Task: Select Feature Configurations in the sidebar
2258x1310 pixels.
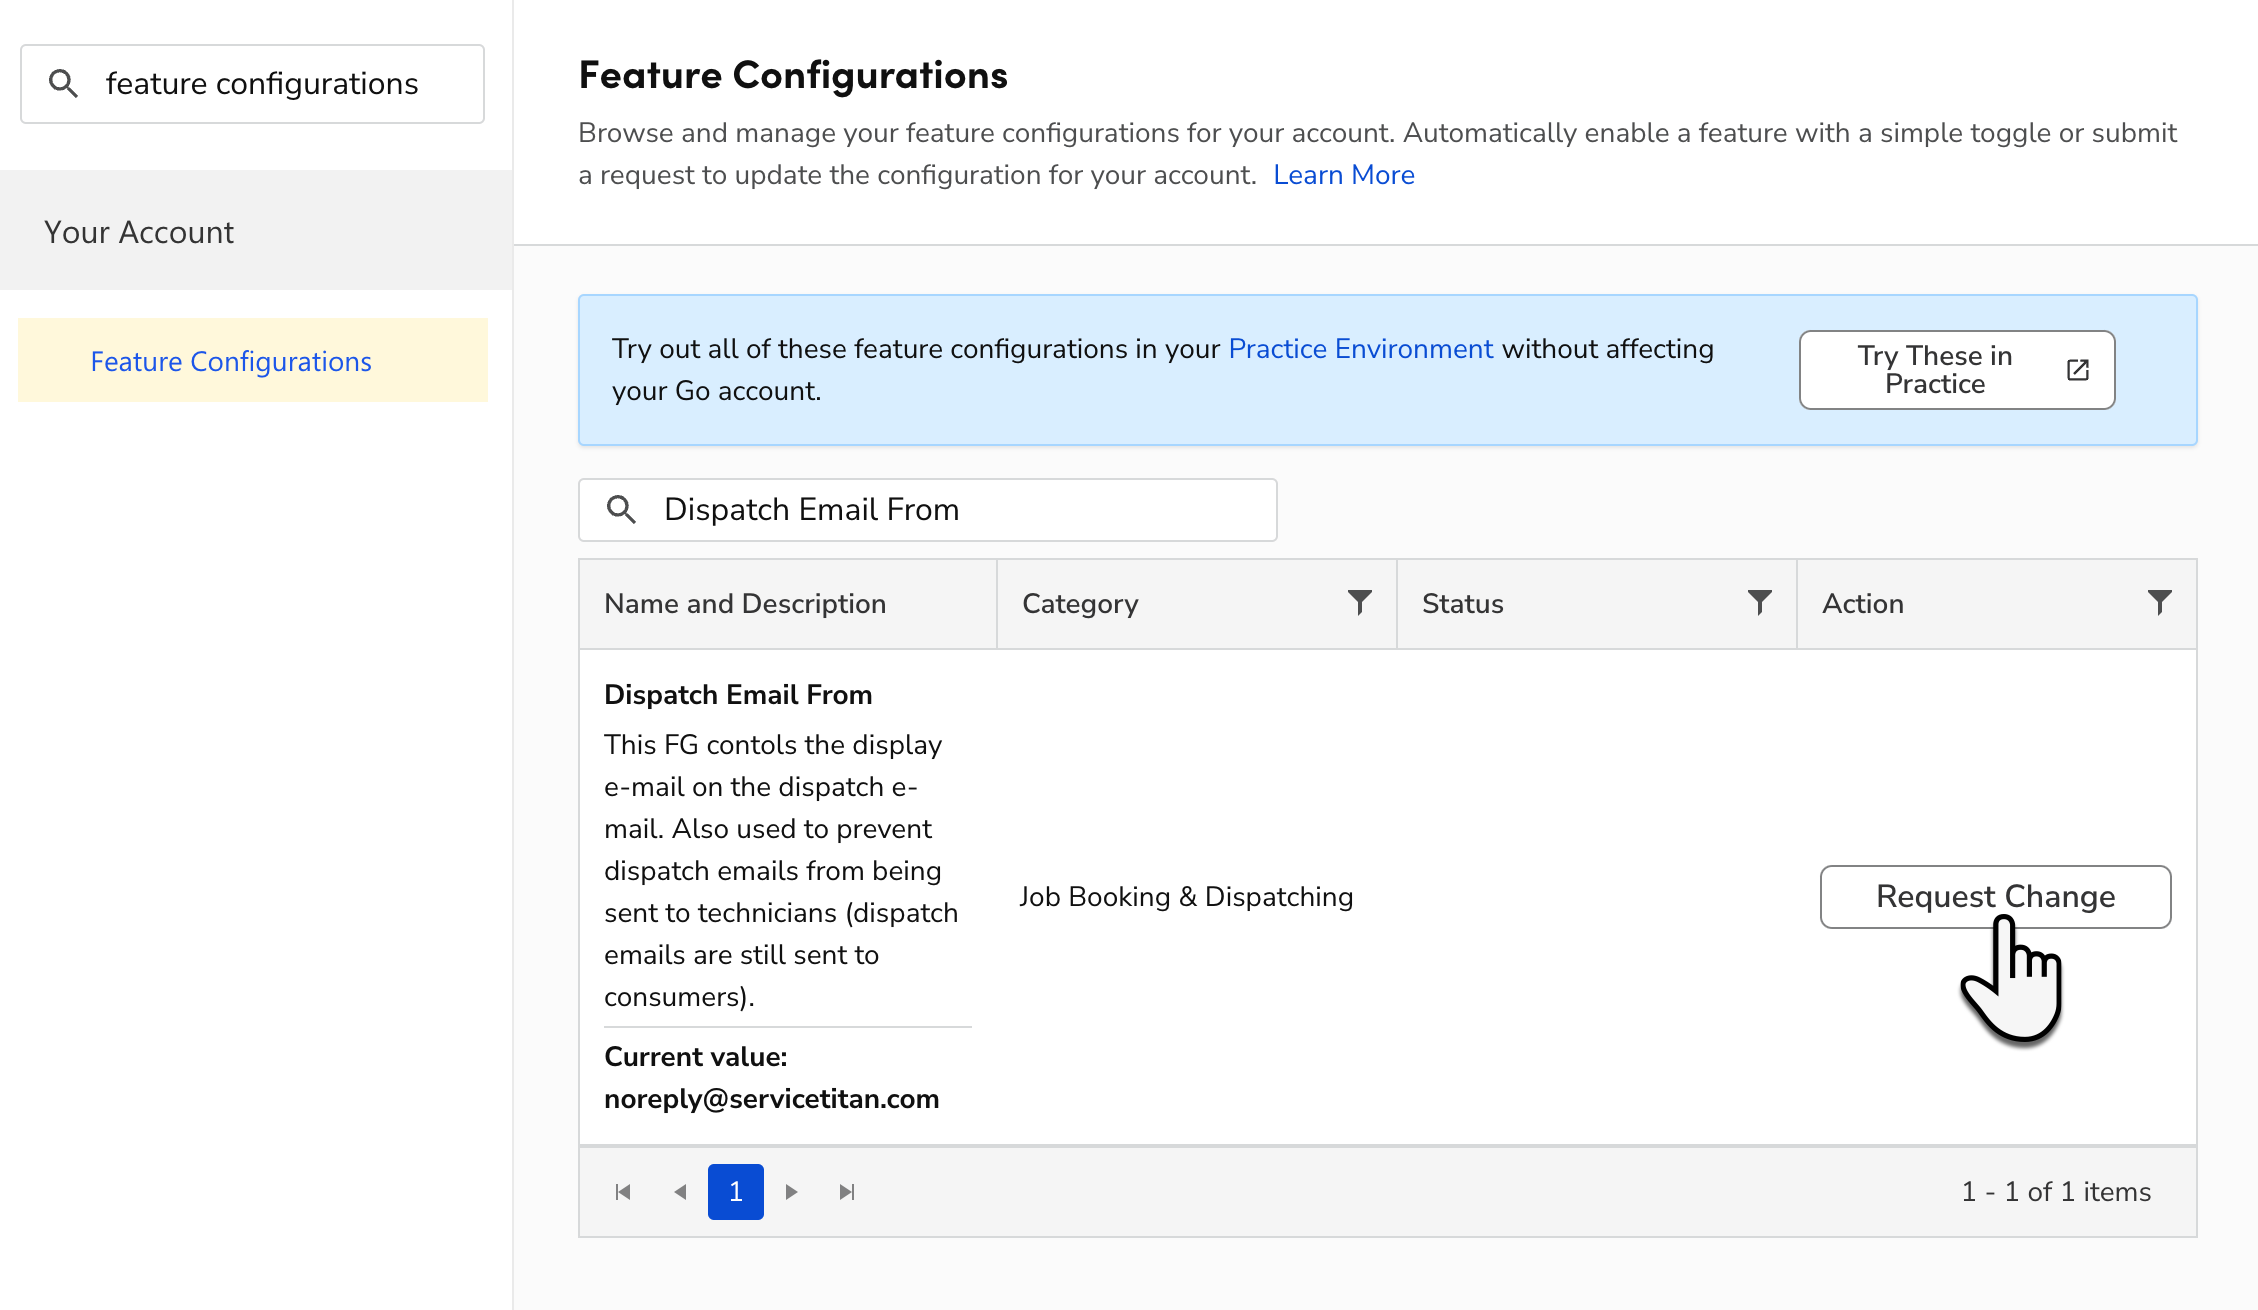Action: (x=230, y=361)
